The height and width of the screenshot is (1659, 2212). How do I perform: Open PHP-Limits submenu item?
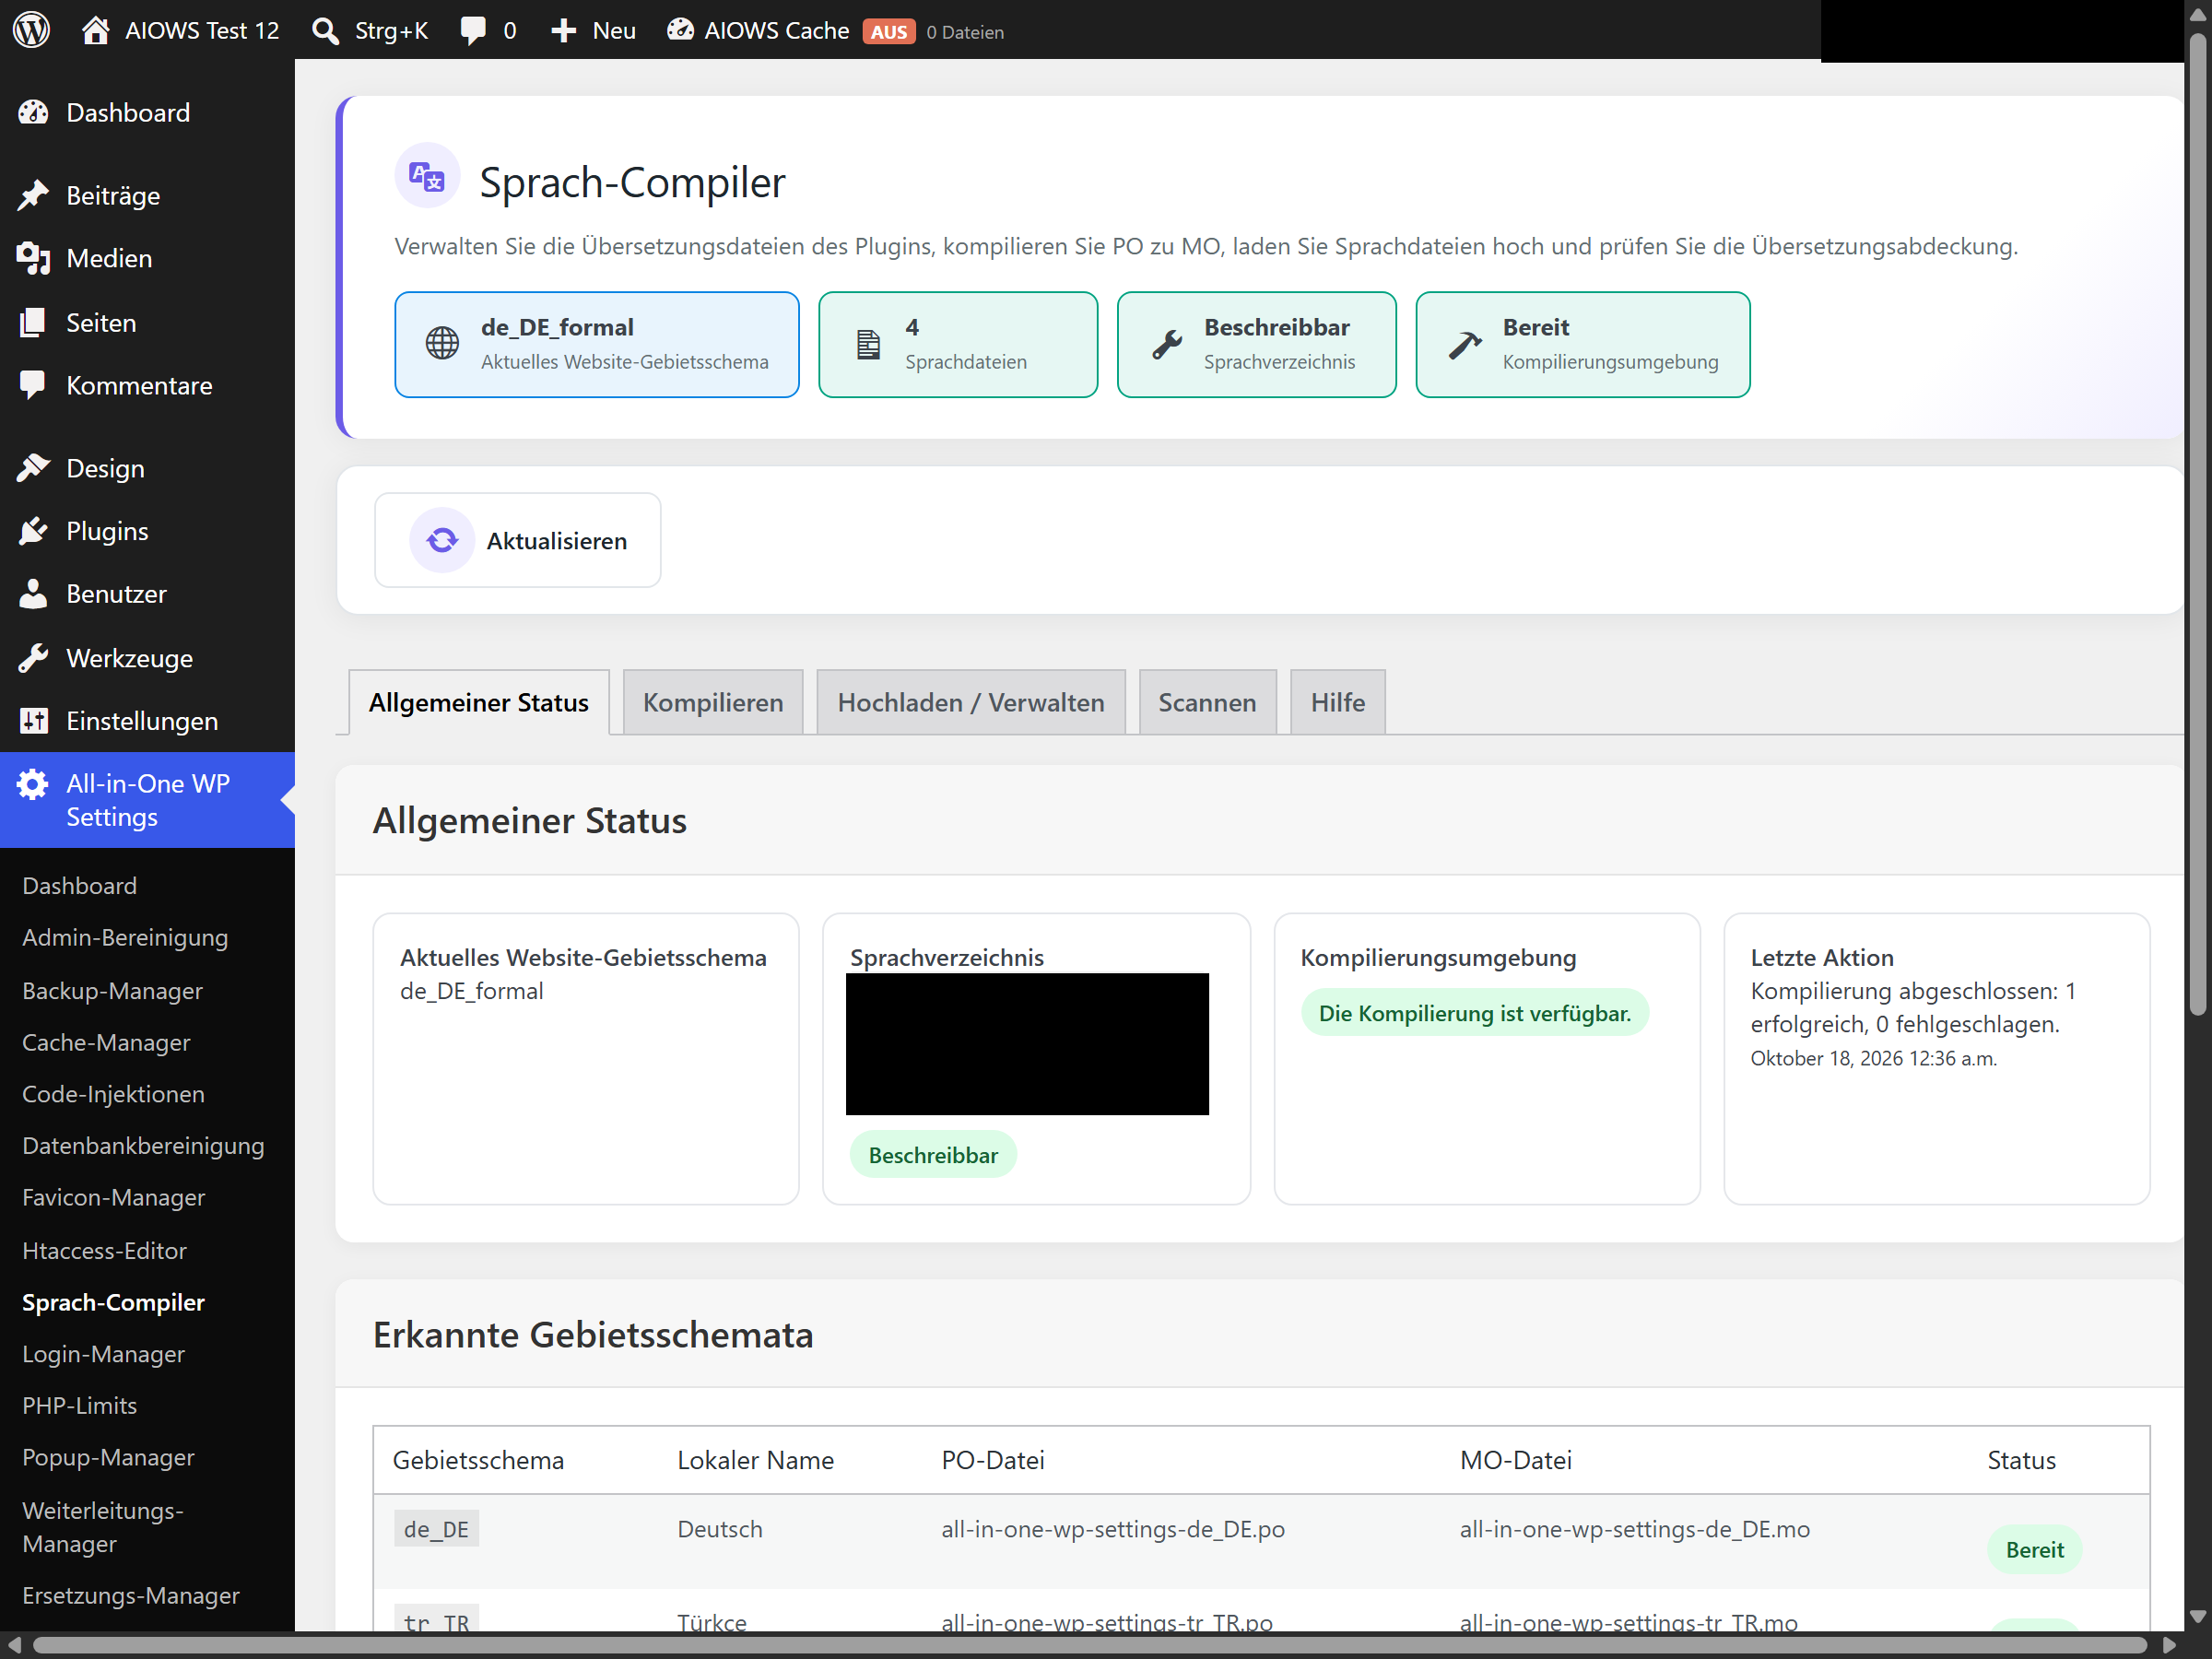[80, 1406]
